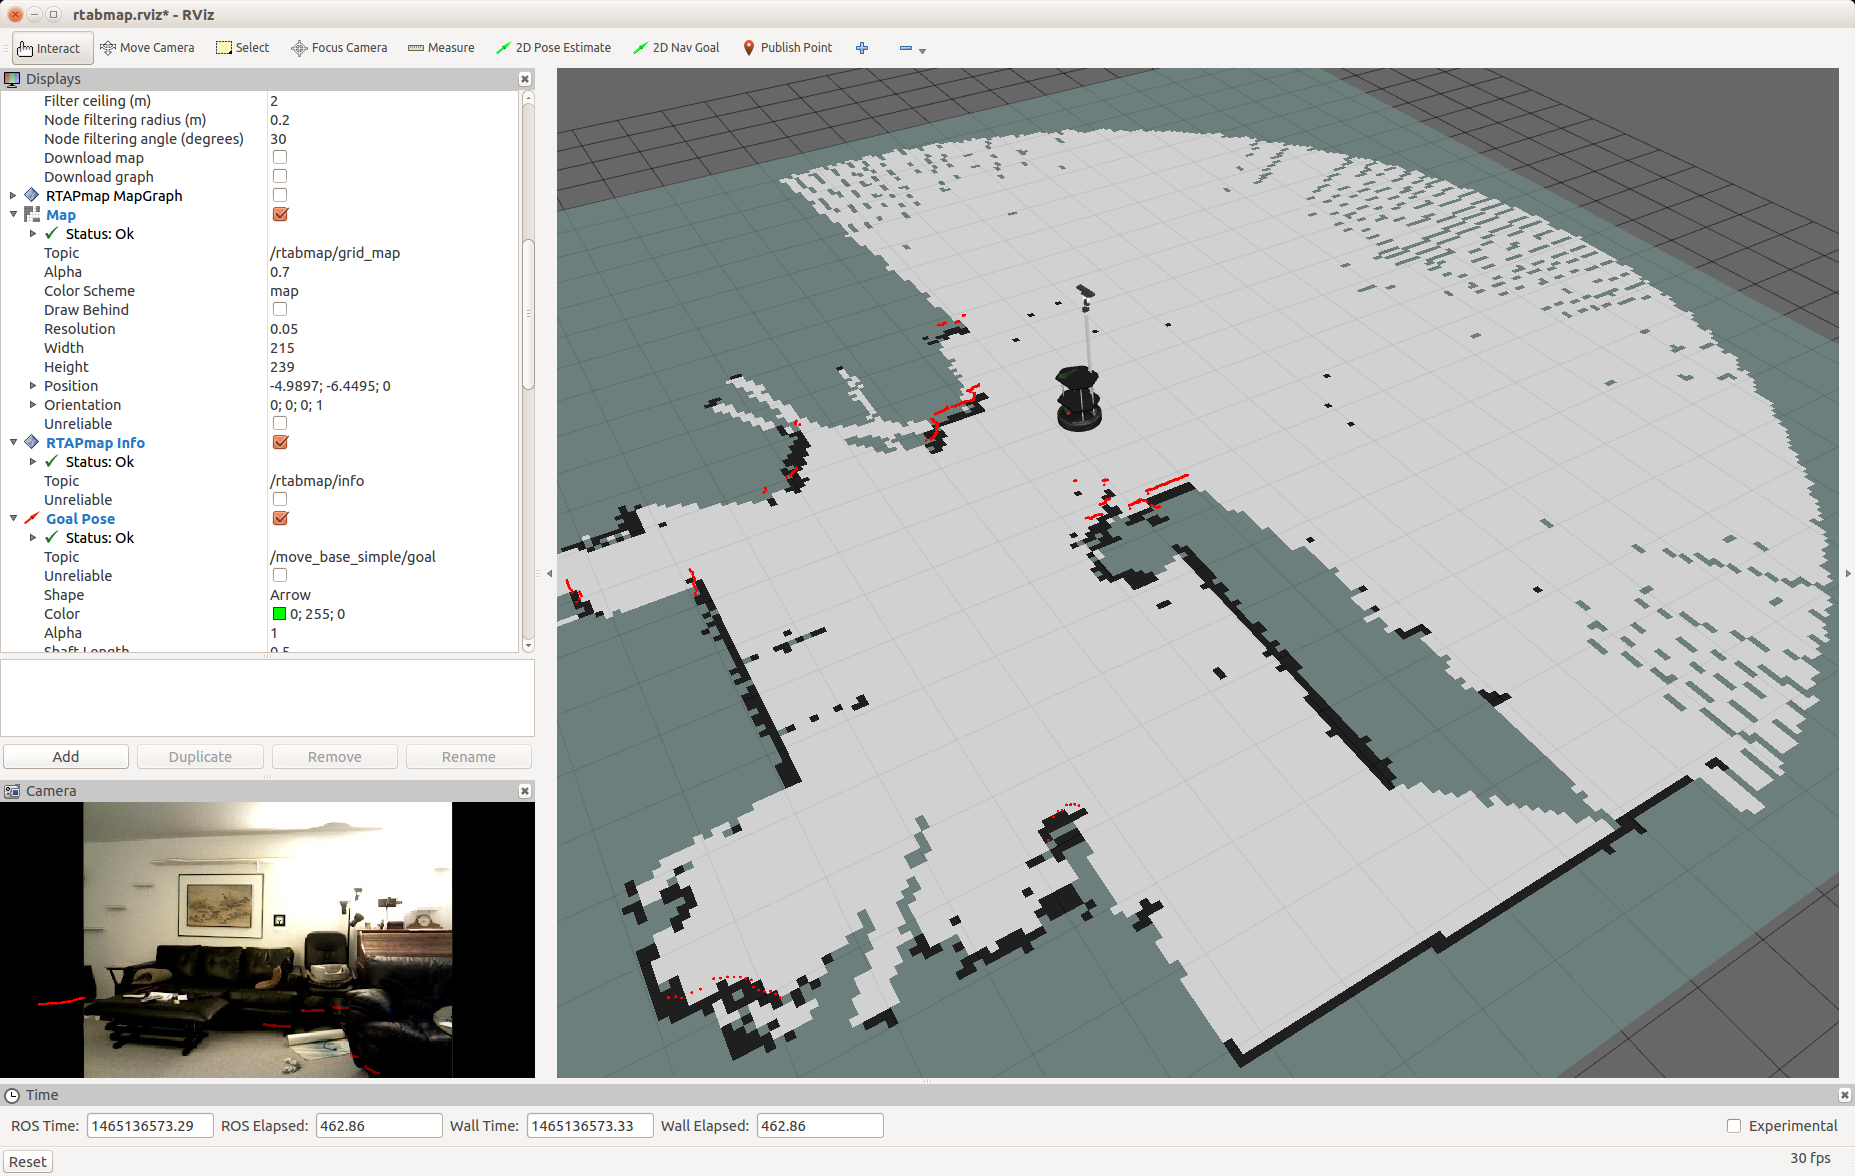Activate the Focus Camera tool

[x=339, y=48]
